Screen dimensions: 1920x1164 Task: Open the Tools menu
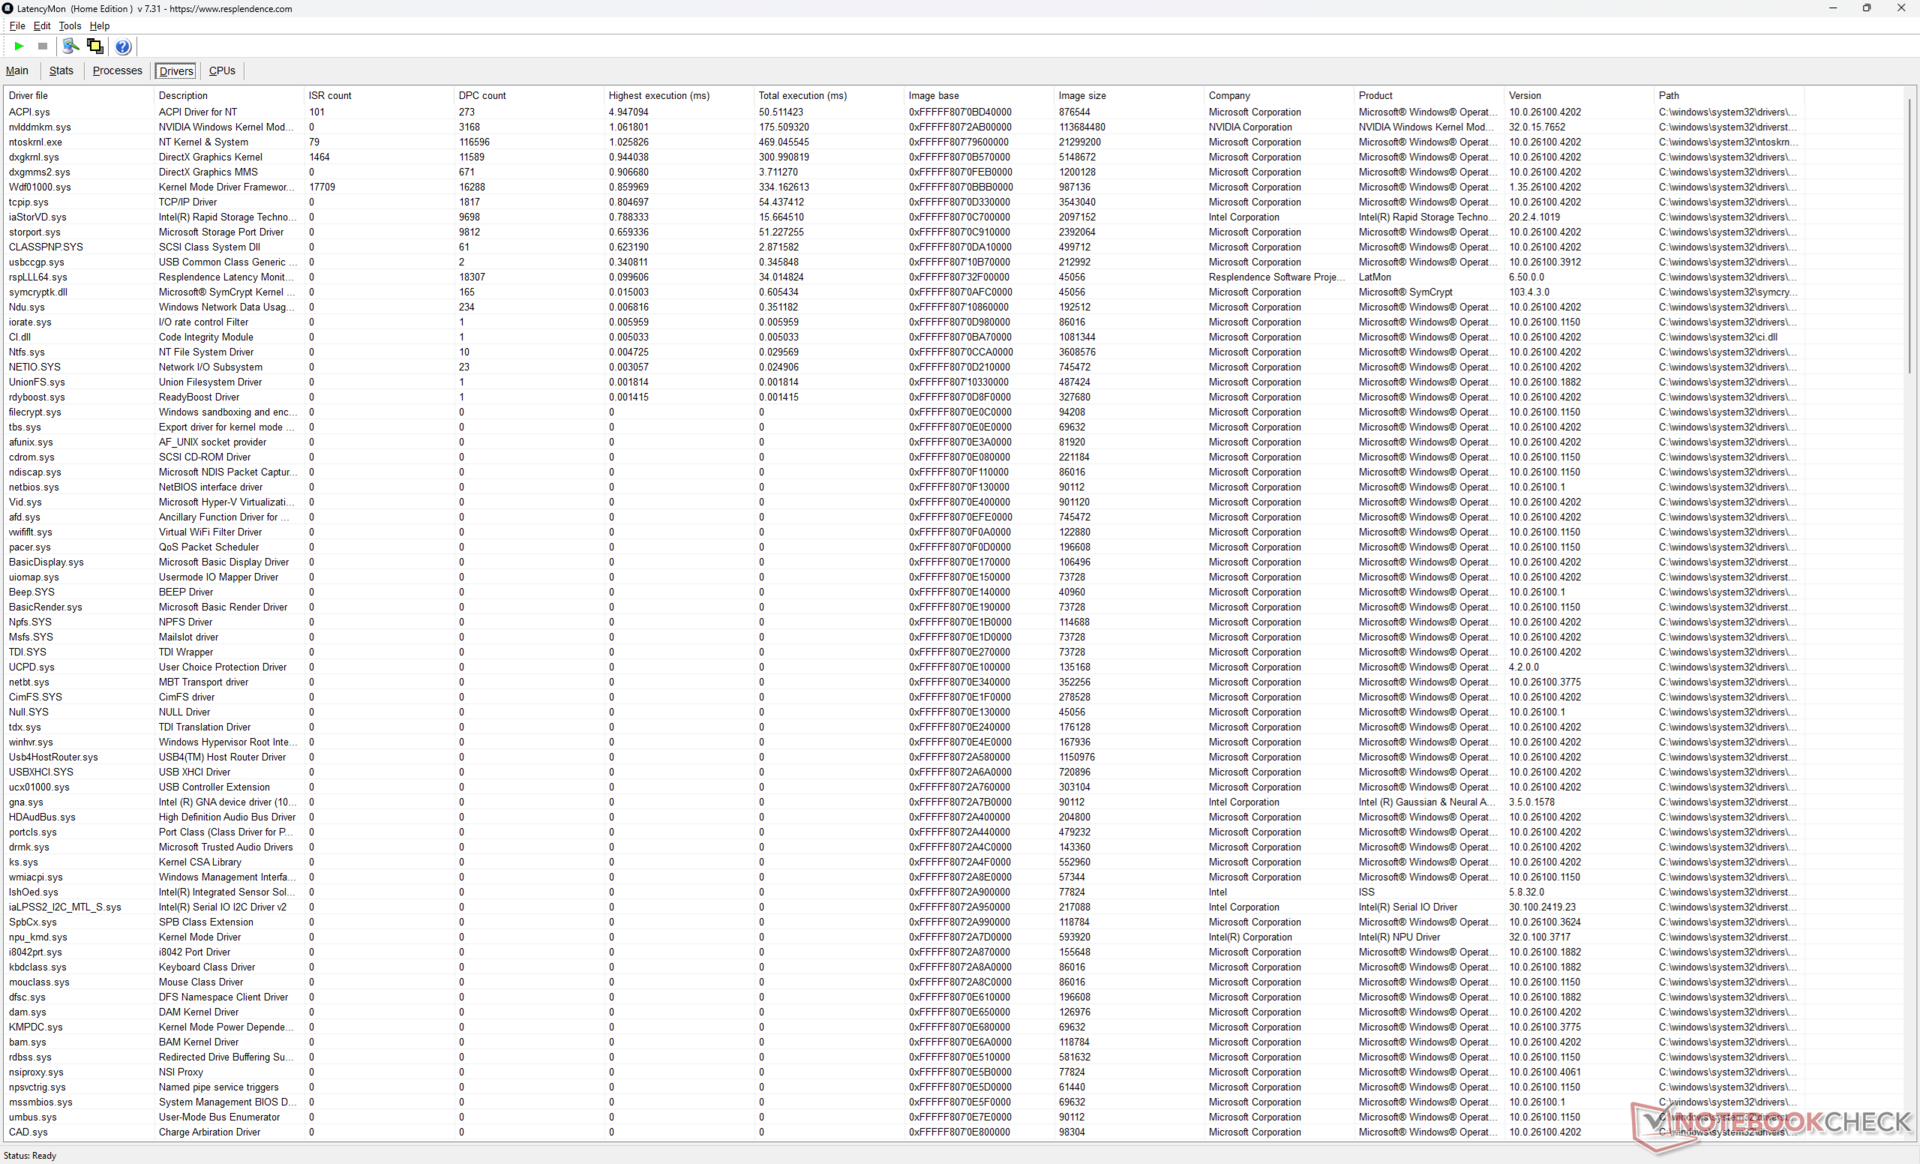(x=69, y=26)
